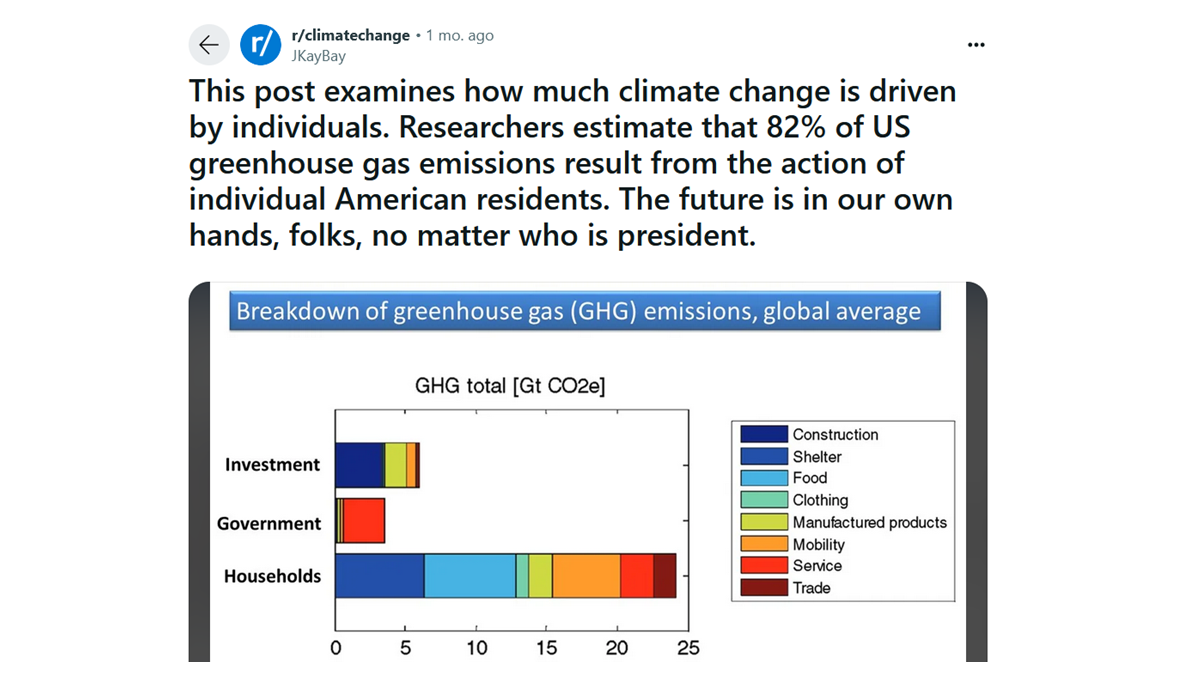Click the Trade legend color swatch
This screenshot has height=674, width=1200.
click(x=764, y=588)
